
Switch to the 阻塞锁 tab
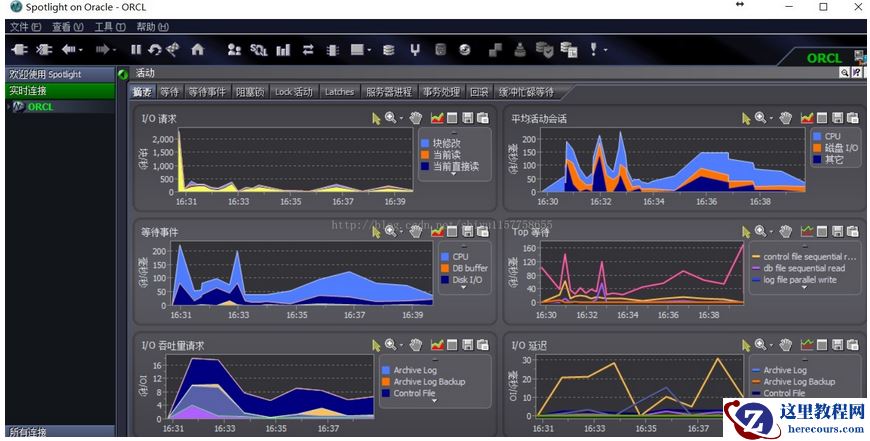(x=250, y=92)
